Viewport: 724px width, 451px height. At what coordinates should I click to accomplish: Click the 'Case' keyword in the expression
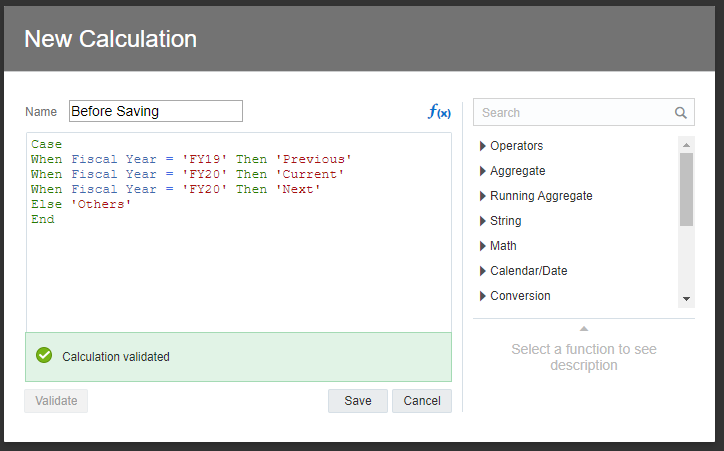click(46, 144)
